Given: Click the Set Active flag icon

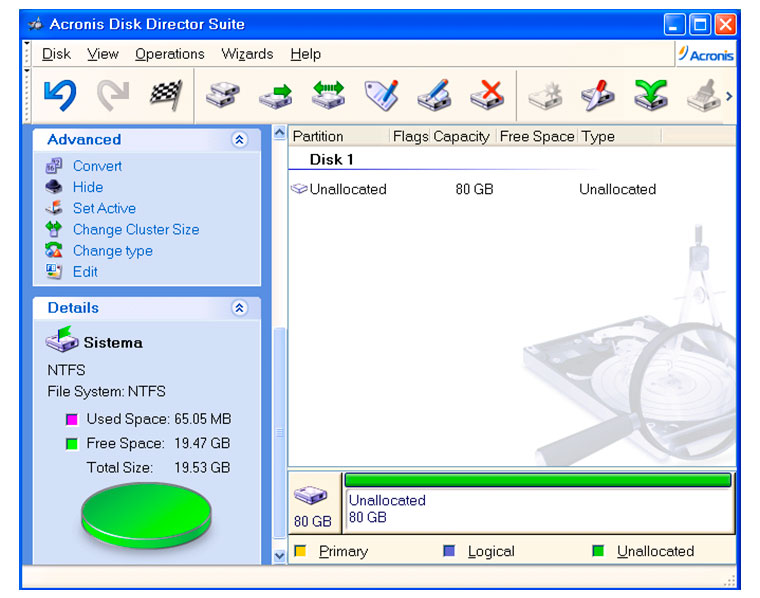Looking at the screenshot, I should pyautogui.click(x=54, y=208).
